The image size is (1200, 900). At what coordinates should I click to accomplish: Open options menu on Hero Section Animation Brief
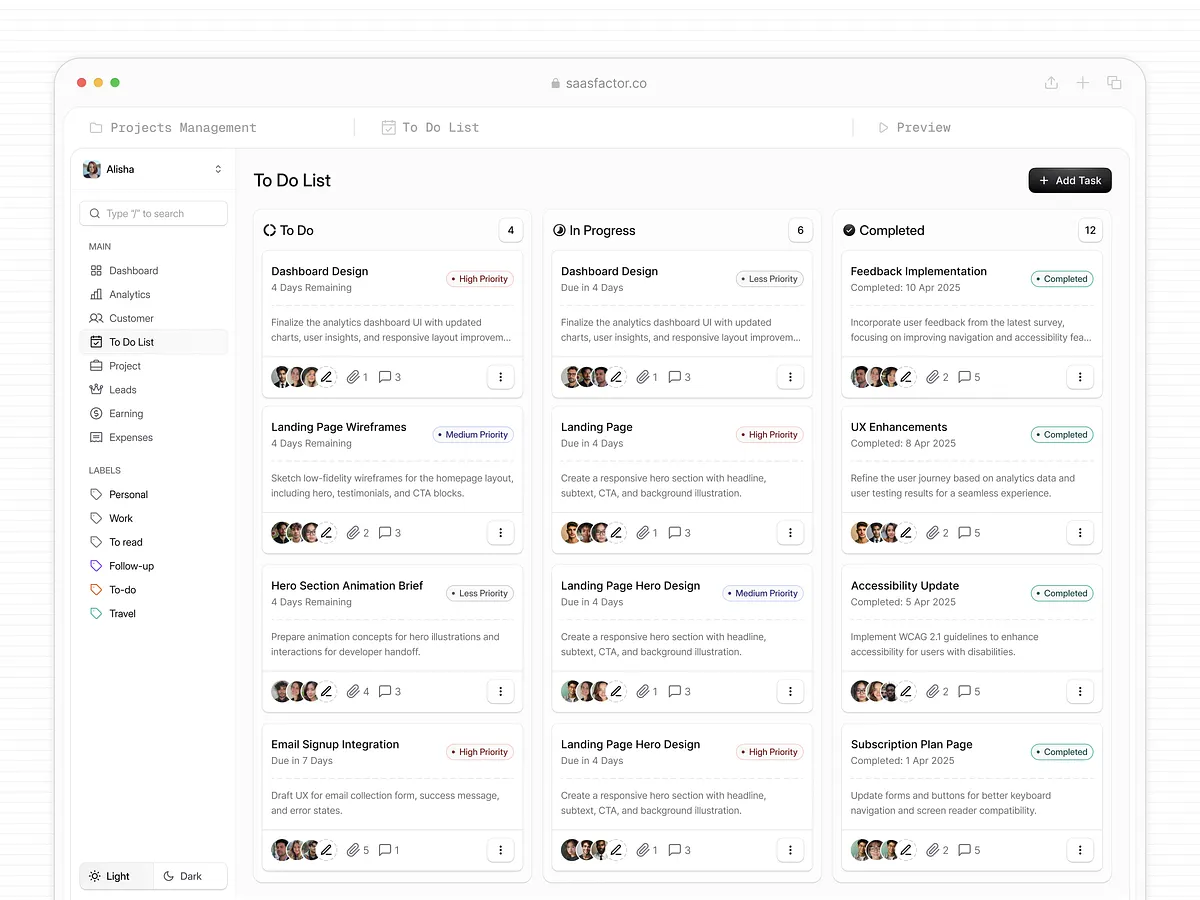point(500,691)
